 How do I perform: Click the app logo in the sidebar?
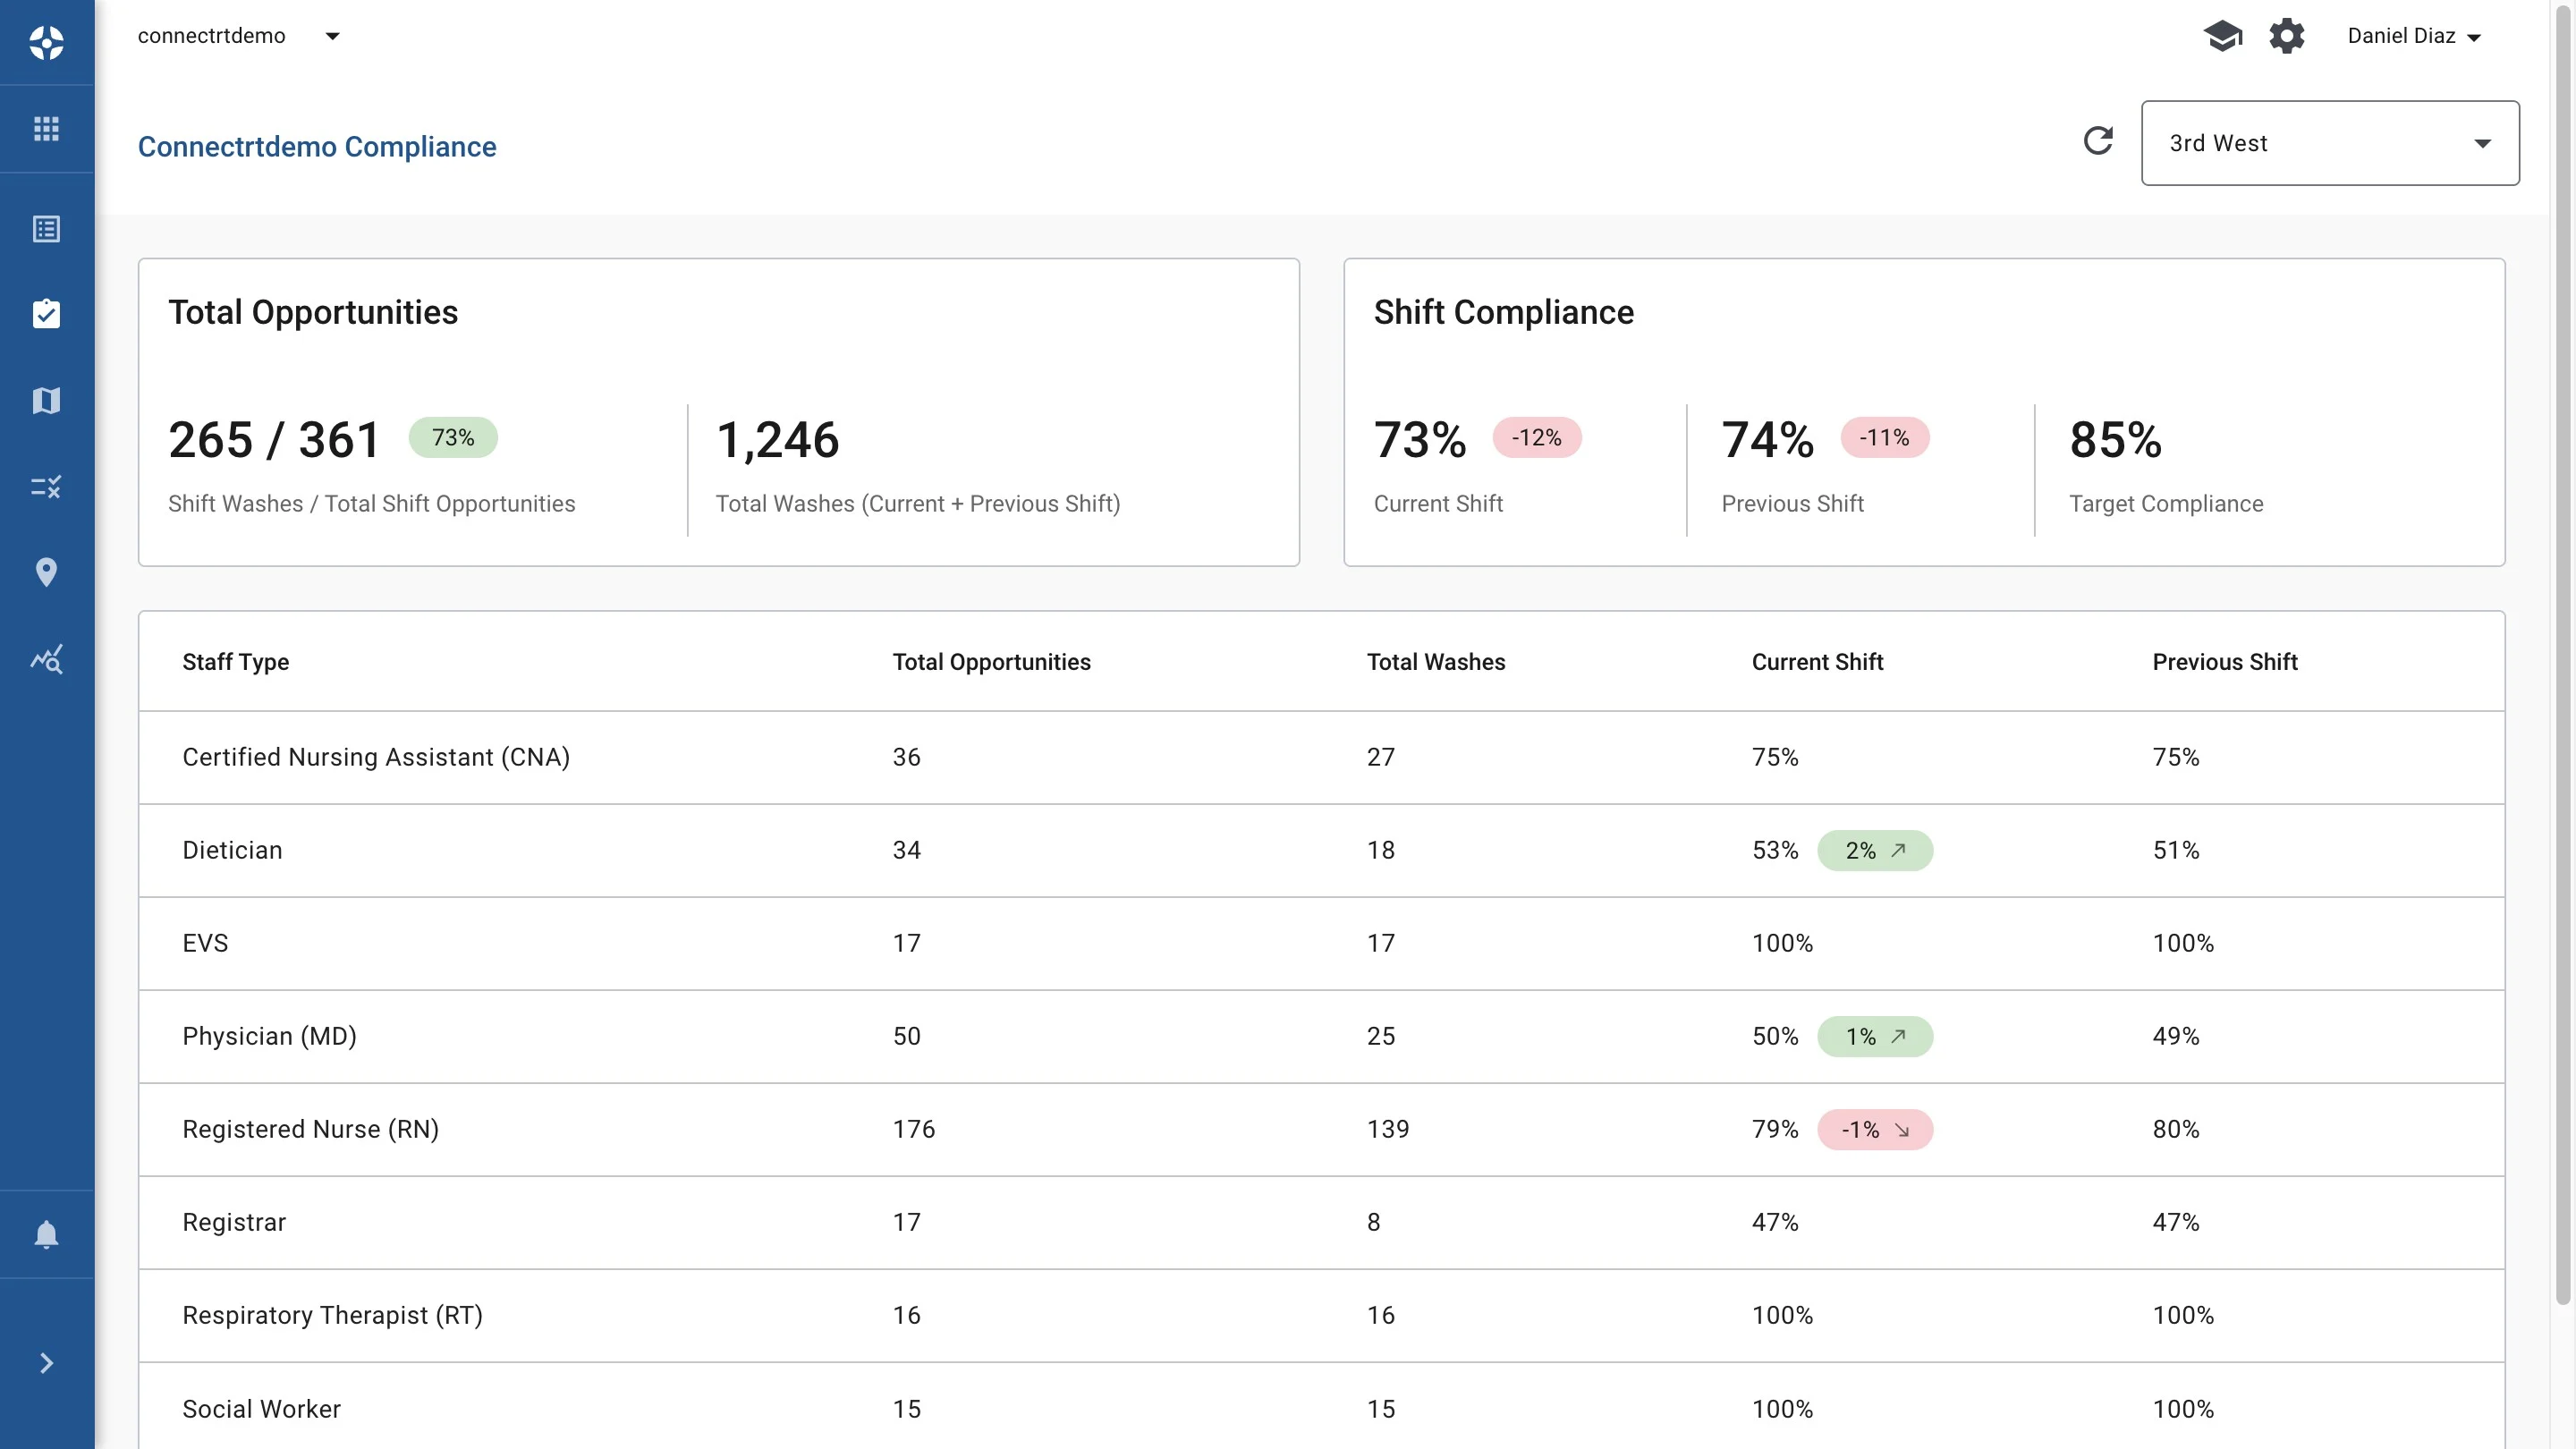click(46, 42)
